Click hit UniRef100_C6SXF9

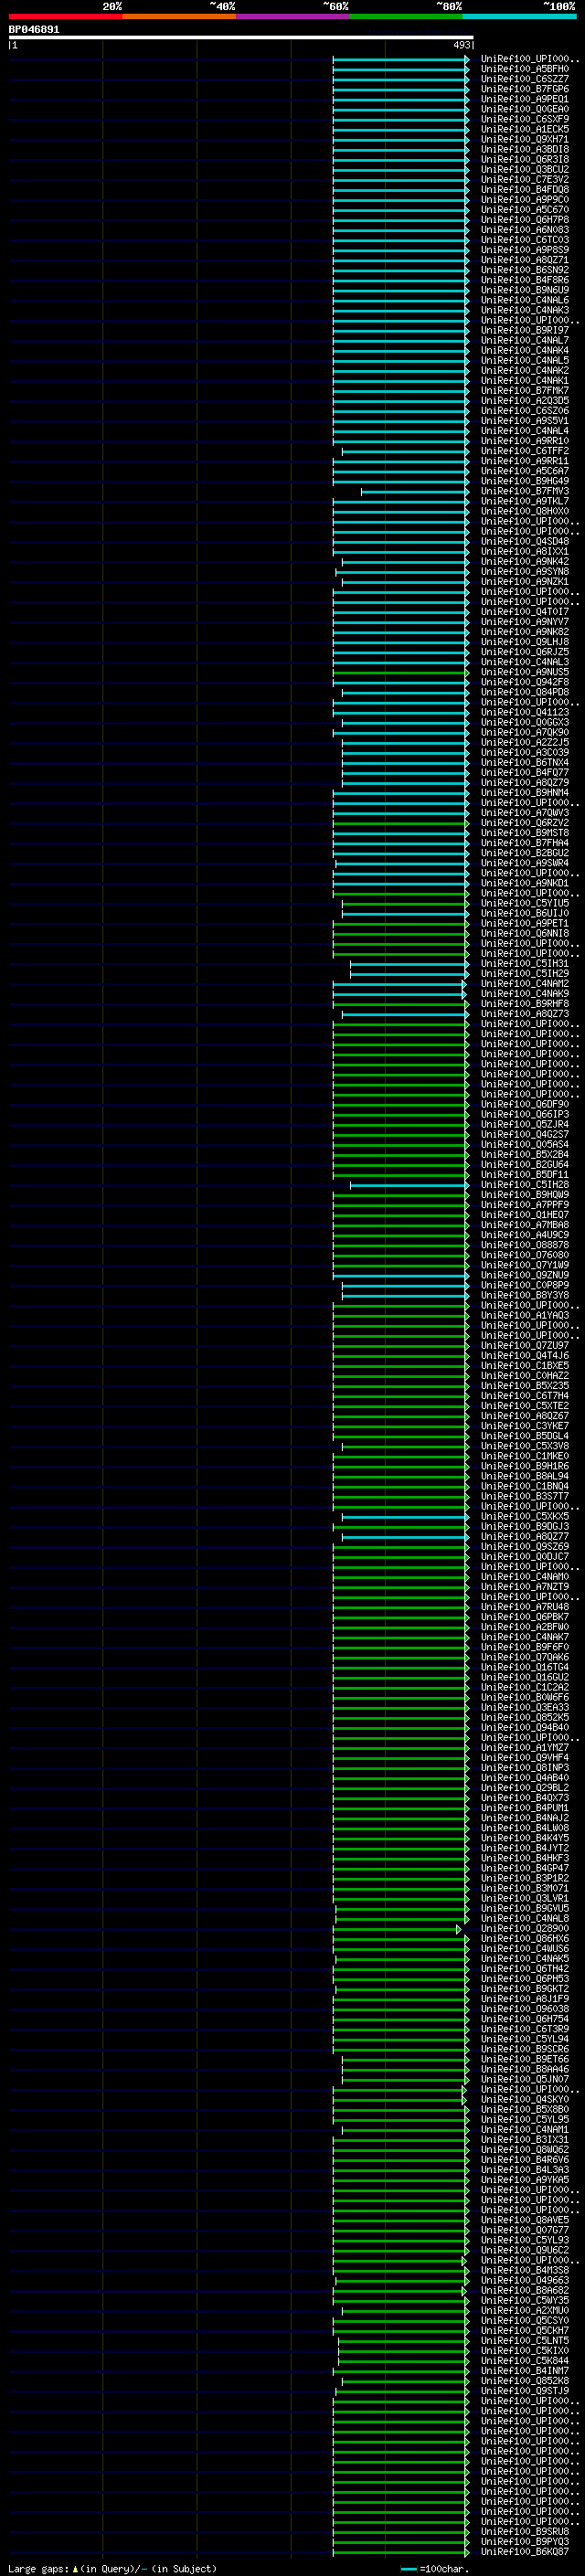tap(524, 119)
